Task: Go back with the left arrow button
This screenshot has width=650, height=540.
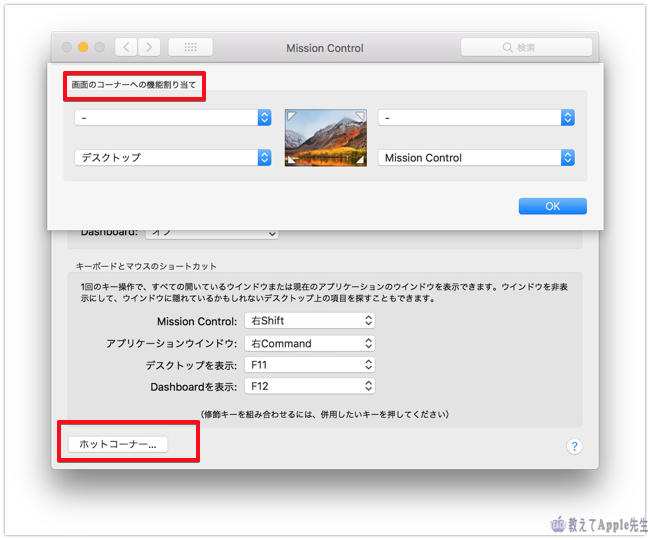Action: tap(126, 47)
